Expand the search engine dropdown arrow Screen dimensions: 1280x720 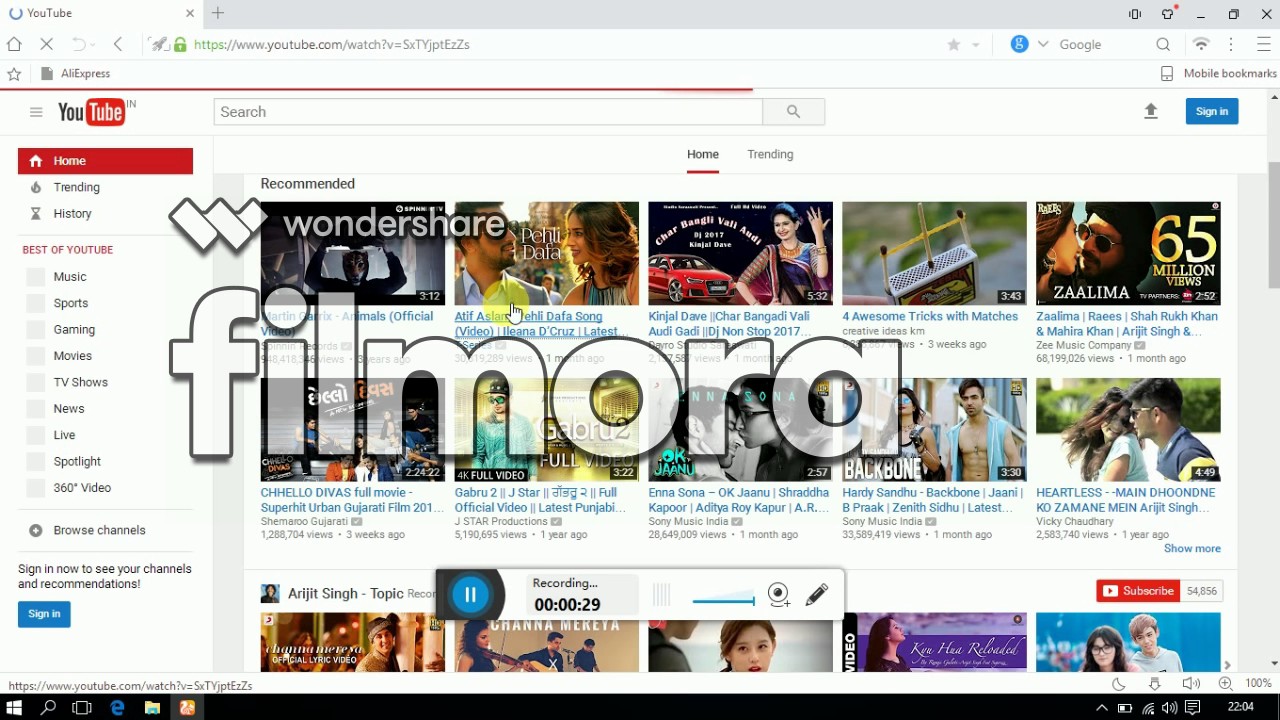1043,44
